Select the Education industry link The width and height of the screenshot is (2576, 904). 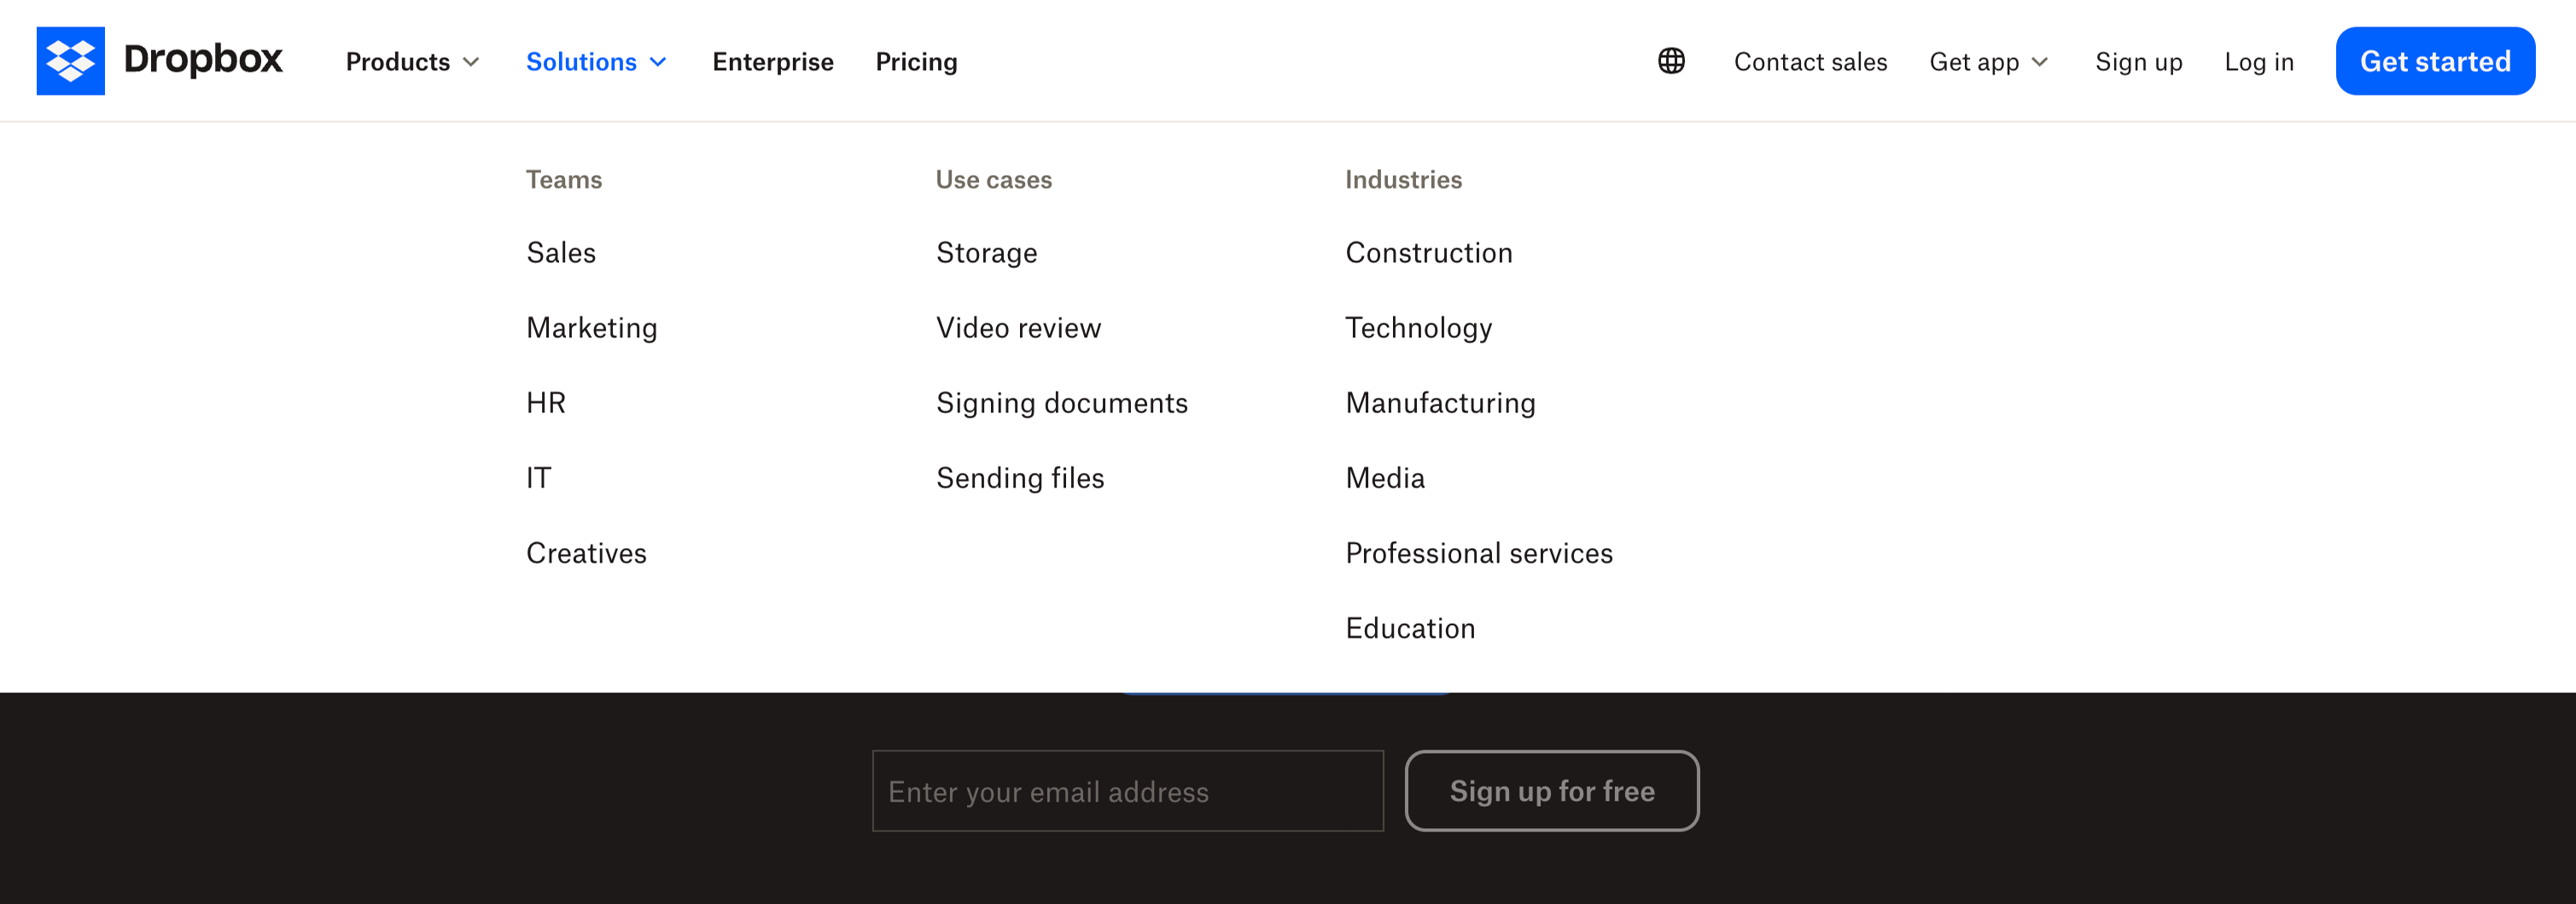click(1409, 628)
